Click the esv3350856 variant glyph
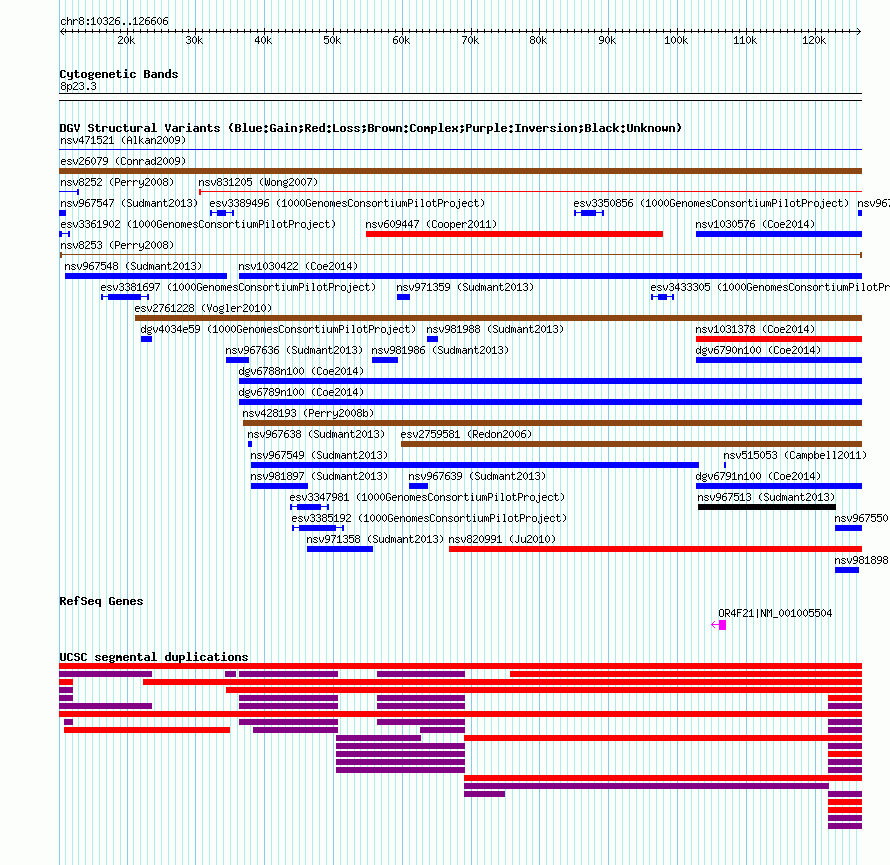 click(x=589, y=213)
